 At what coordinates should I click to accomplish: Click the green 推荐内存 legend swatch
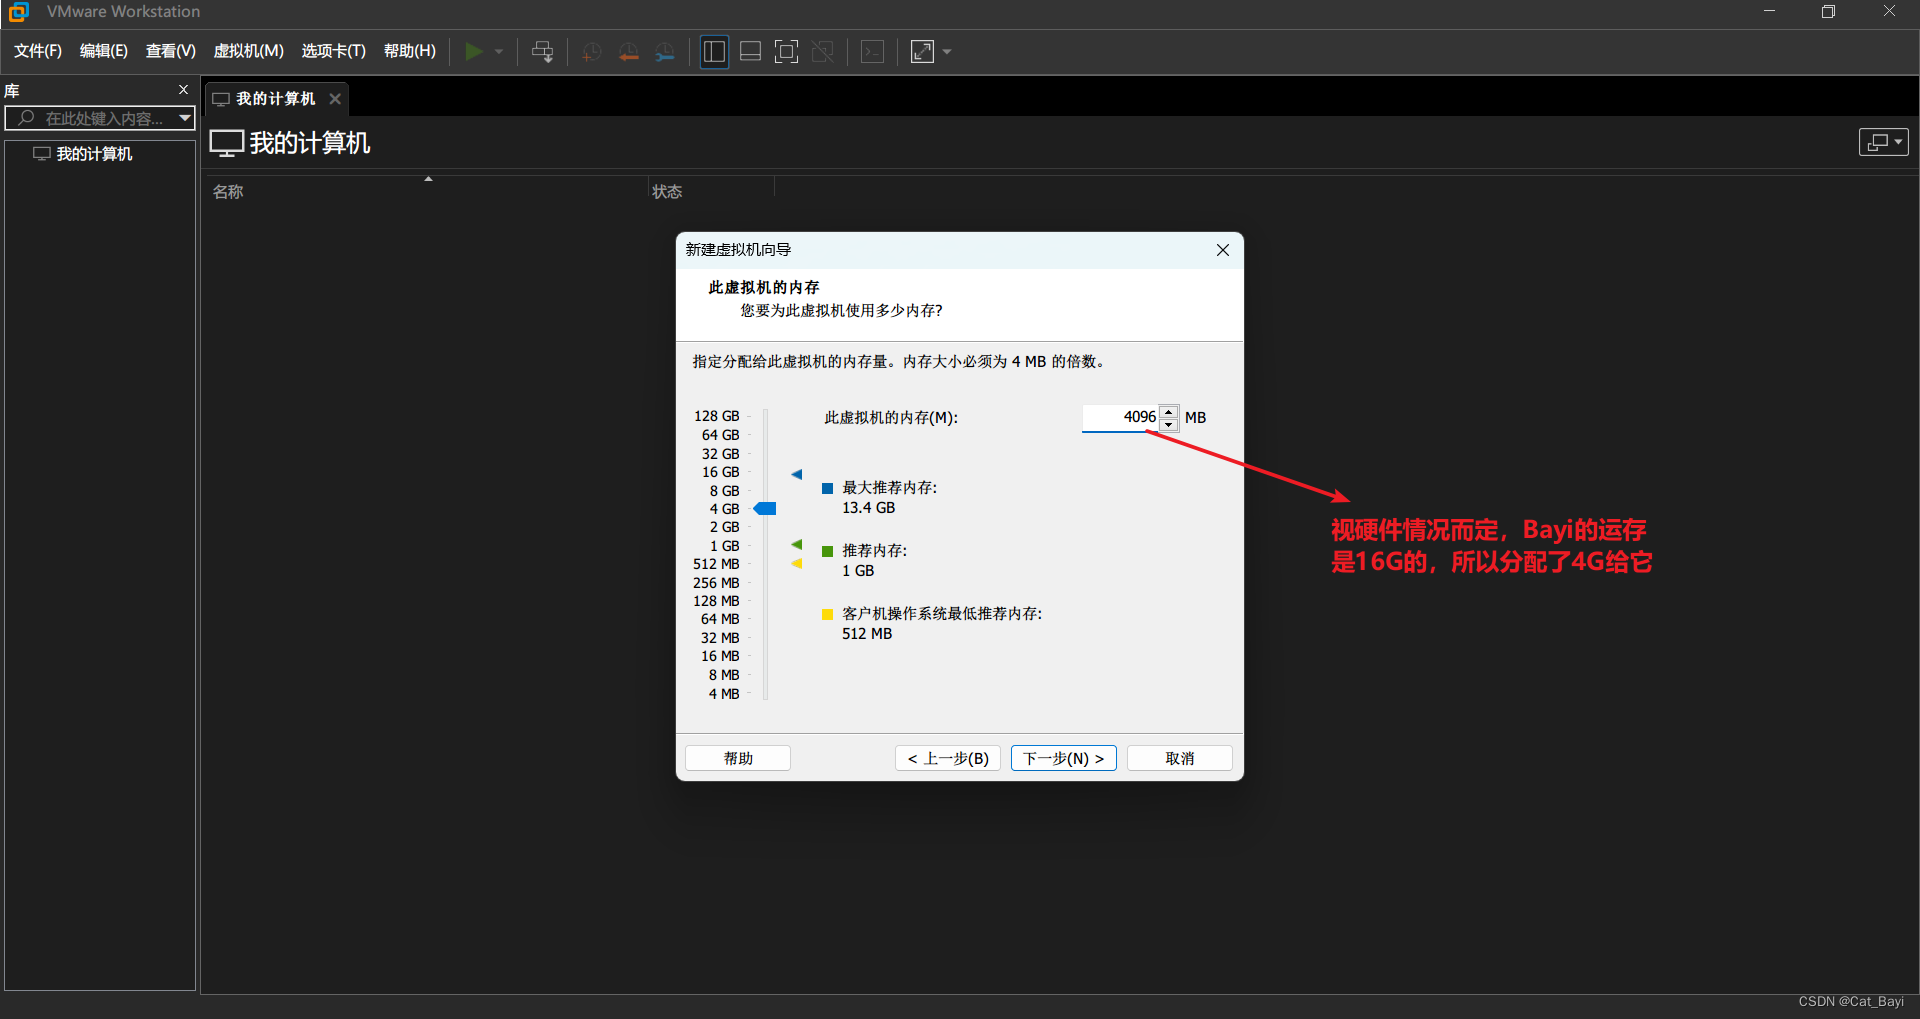[828, 551]
